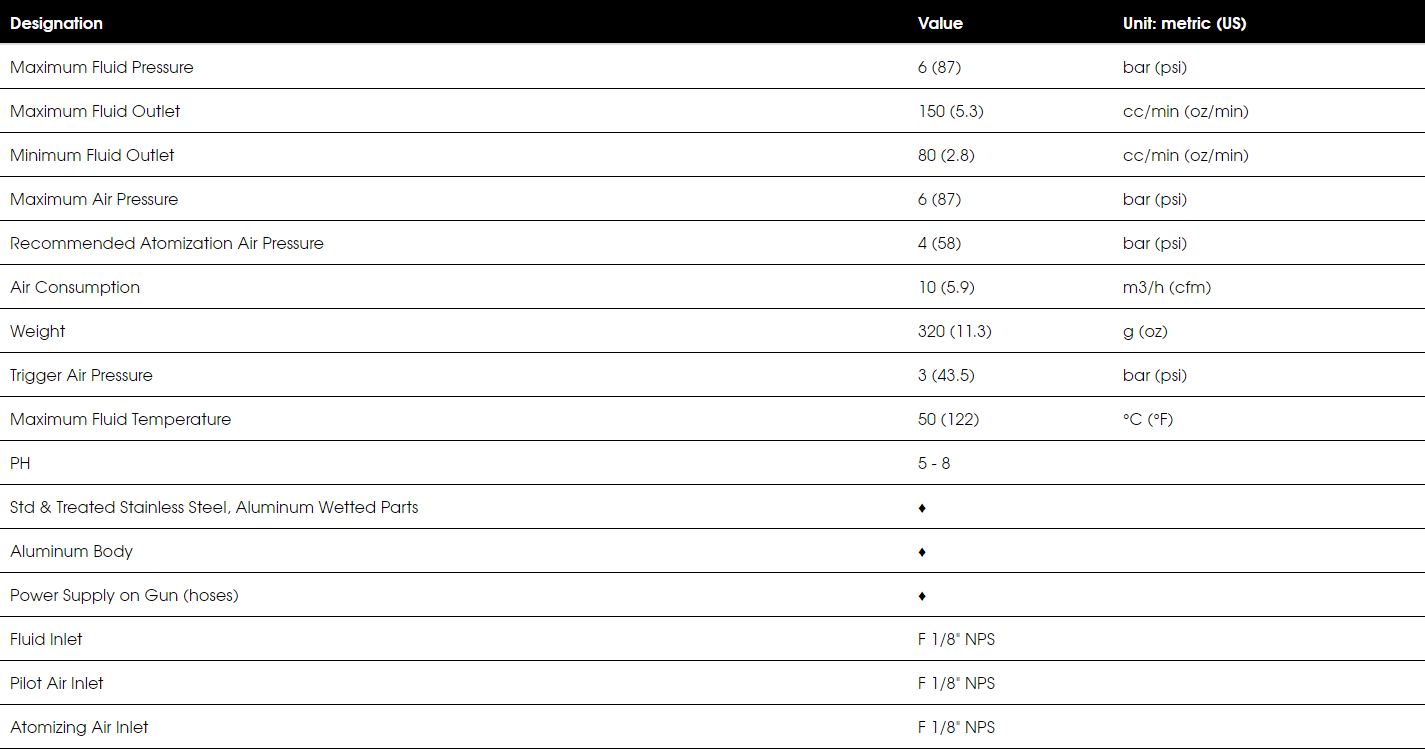Screen dimensions: 1425x749
Task: Select the Fluid Inlet value F 1/8" NPS
Action: (x=956, y=639)
